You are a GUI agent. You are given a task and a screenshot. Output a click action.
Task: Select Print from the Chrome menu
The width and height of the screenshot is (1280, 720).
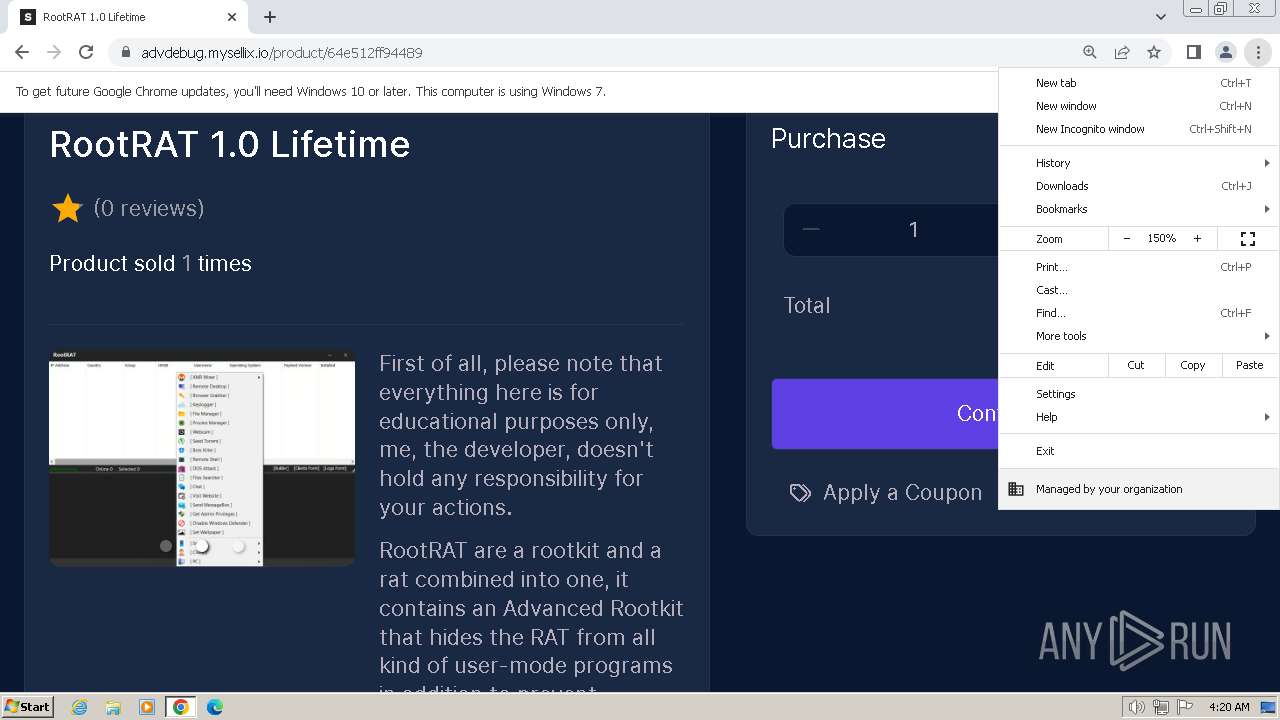click(1139, 267)
